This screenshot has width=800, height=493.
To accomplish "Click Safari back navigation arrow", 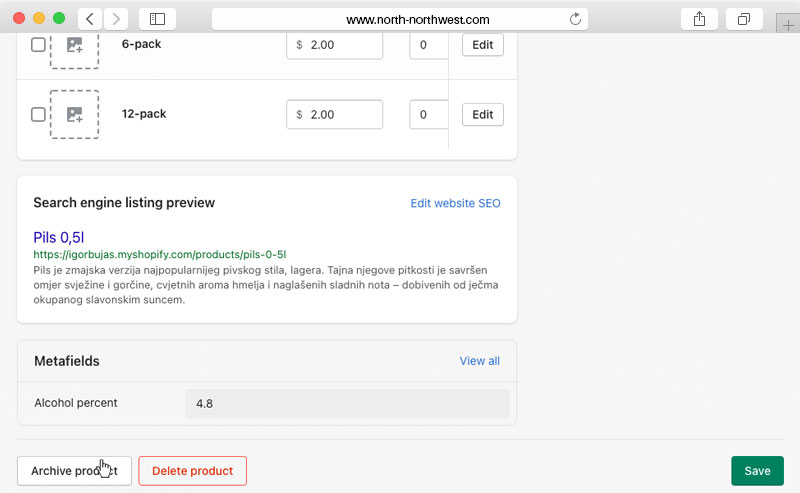I will 90,19.
